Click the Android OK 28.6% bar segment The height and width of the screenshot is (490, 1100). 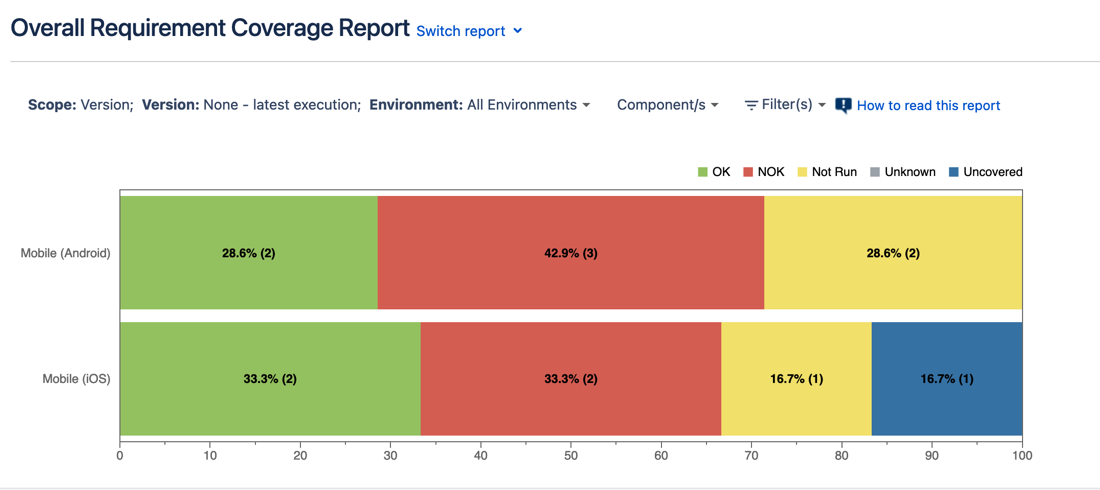248,253
